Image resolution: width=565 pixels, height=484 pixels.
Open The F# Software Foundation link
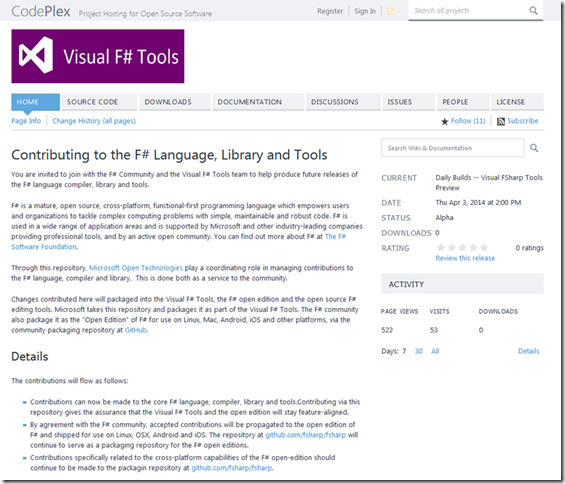tap(335, 236)
